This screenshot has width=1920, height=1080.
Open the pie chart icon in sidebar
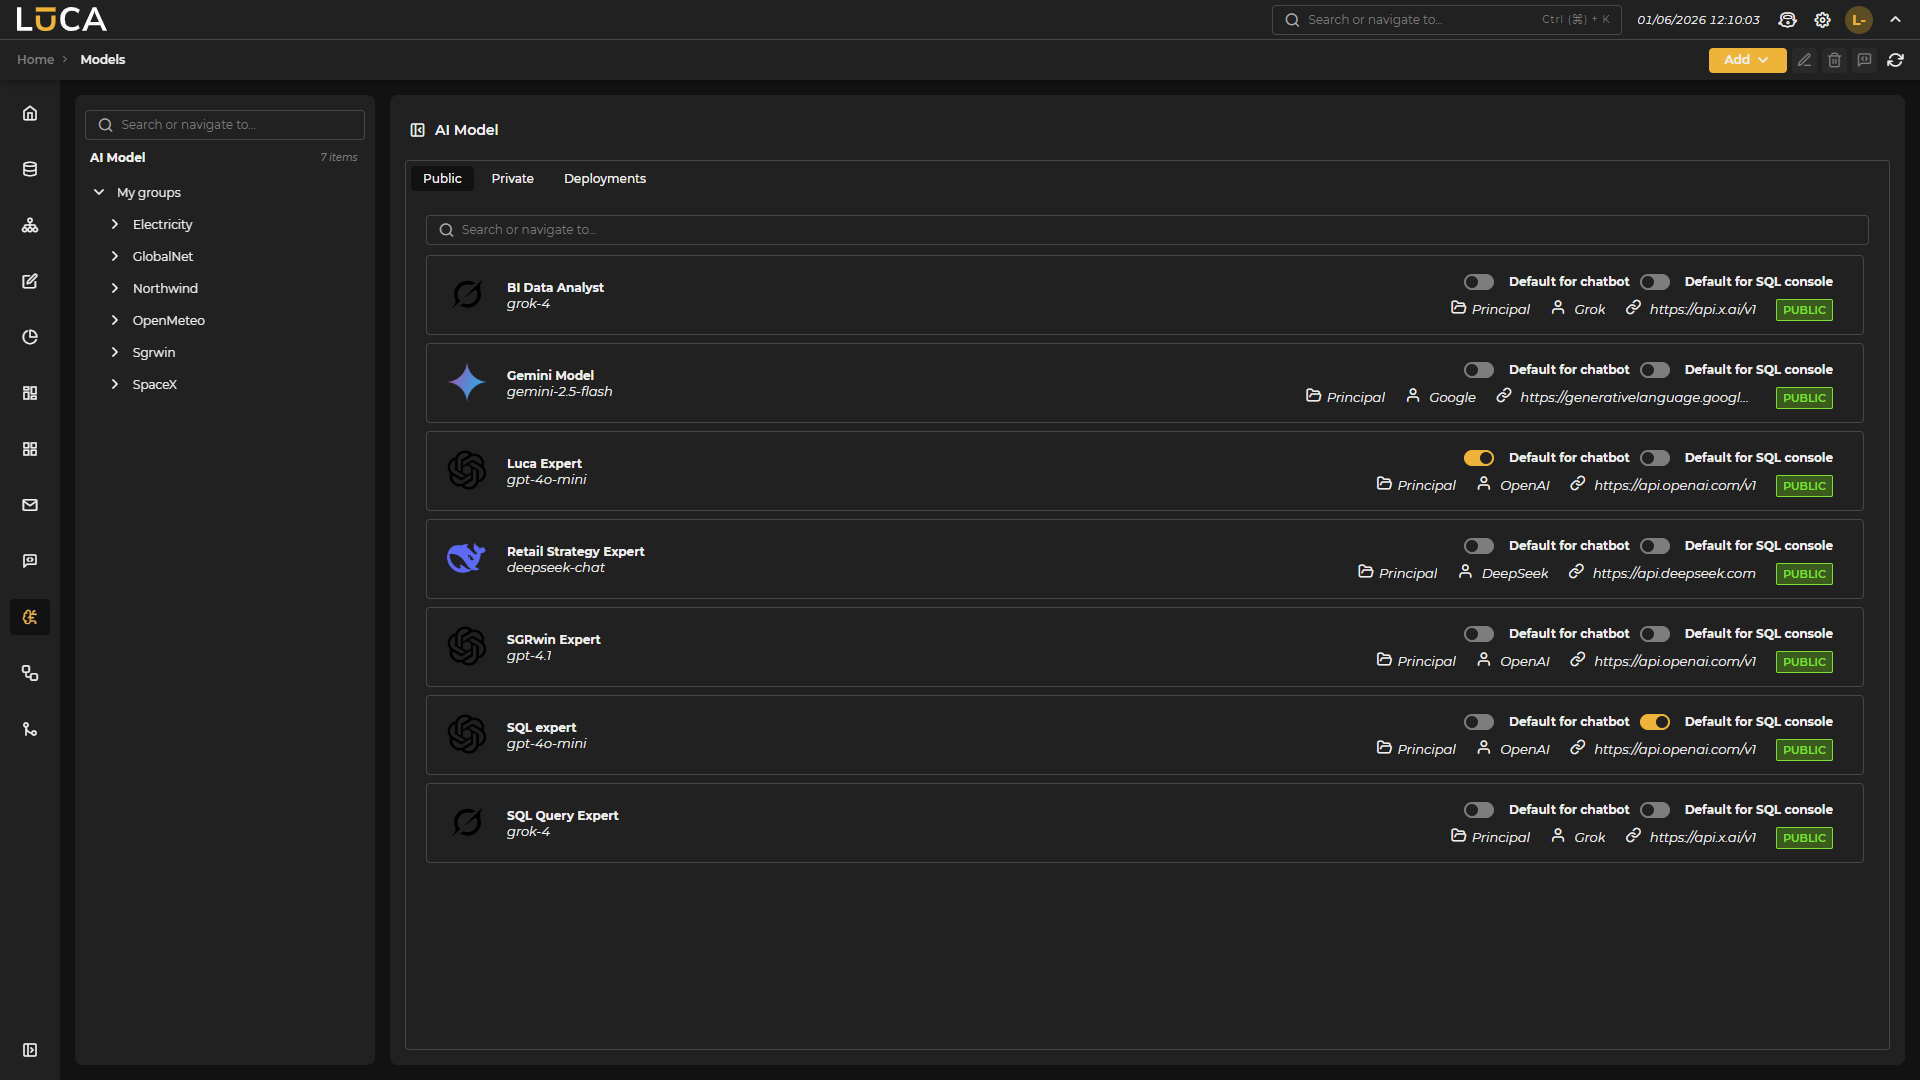30,337
